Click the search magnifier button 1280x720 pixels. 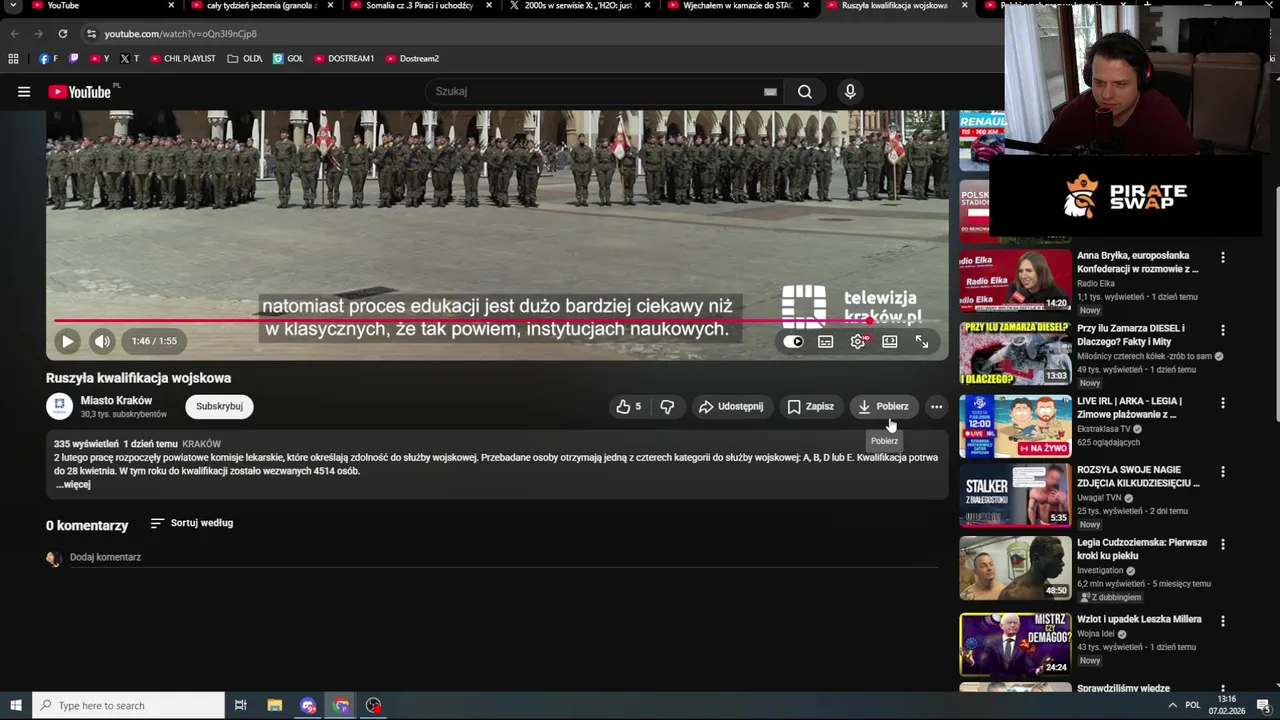coord(805,92)
